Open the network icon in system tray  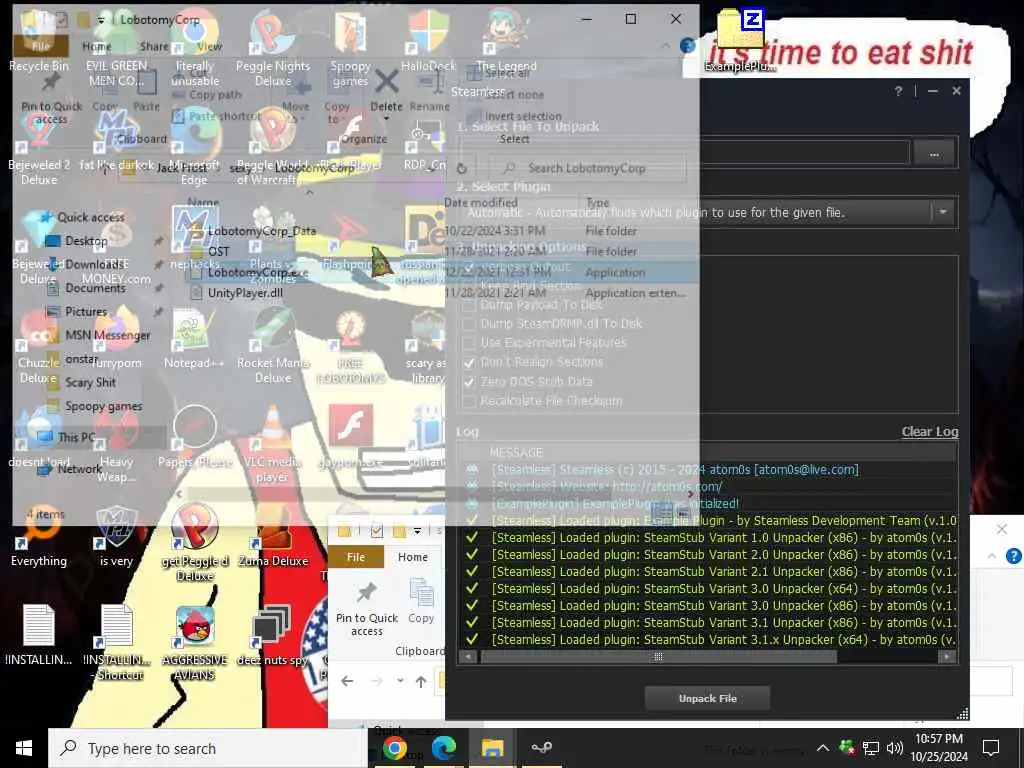pos(871,748)
